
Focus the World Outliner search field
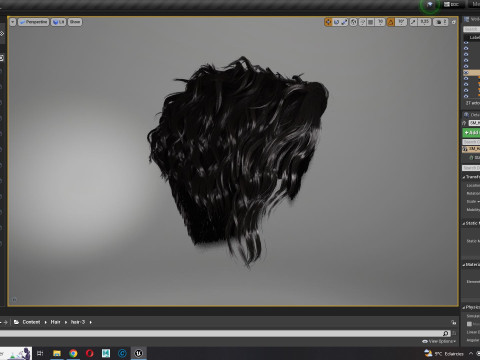(x=471, y=30)
